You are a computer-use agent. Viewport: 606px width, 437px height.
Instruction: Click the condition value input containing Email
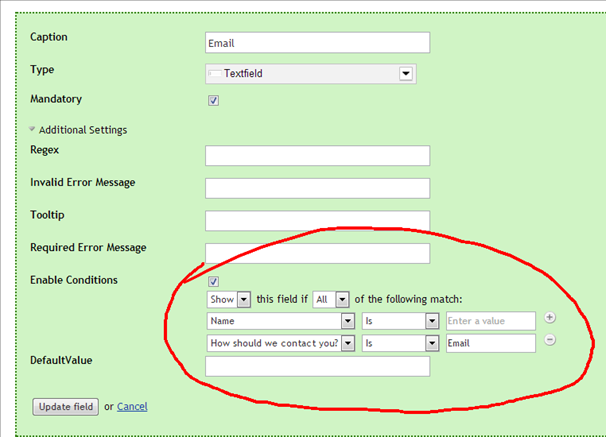491,343
